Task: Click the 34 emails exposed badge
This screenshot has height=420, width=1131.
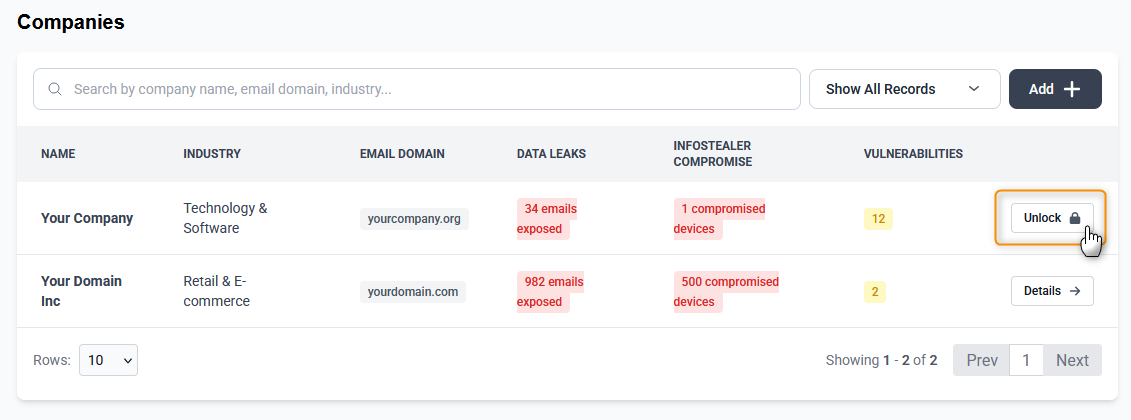Action: coord(547,219)
